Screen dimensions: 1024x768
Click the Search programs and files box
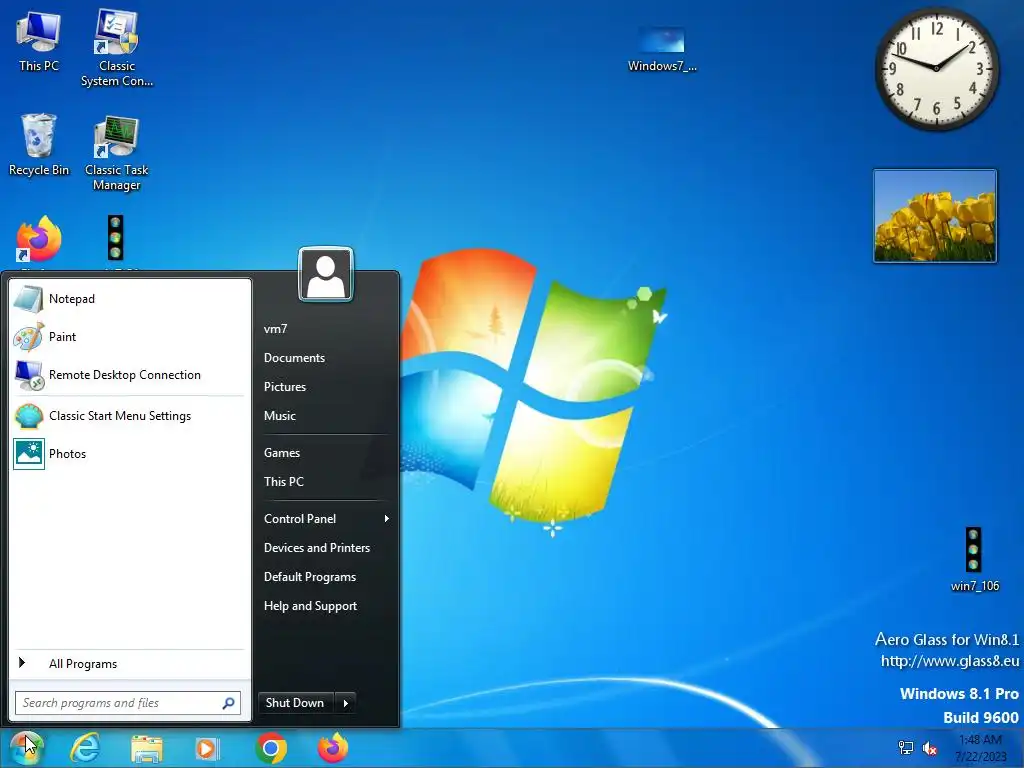pos(128,703)
